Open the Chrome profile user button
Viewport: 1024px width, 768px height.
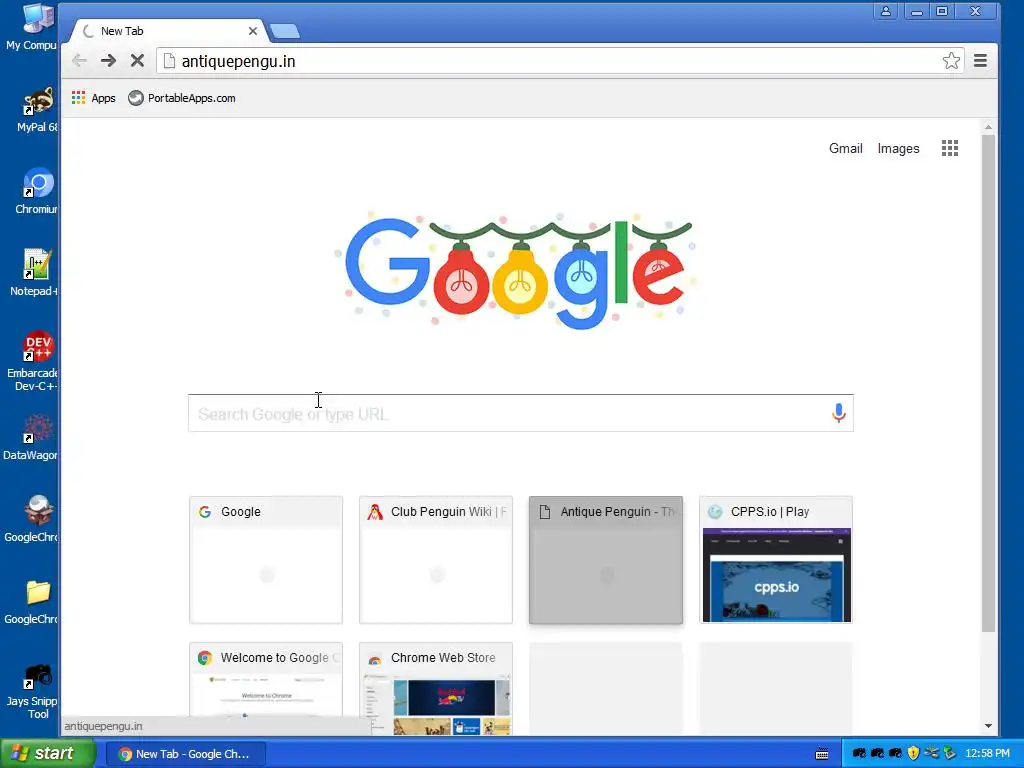click(886, 11)
